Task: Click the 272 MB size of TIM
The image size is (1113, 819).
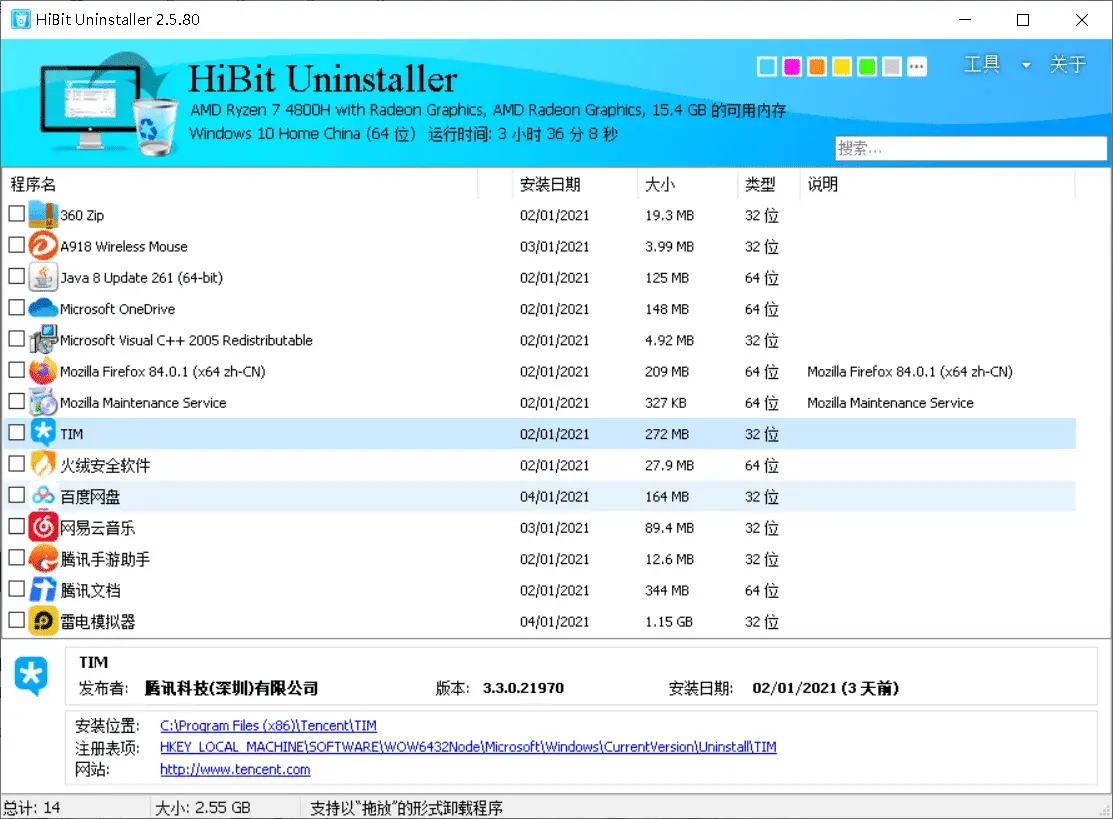Action: click(667, 434)
